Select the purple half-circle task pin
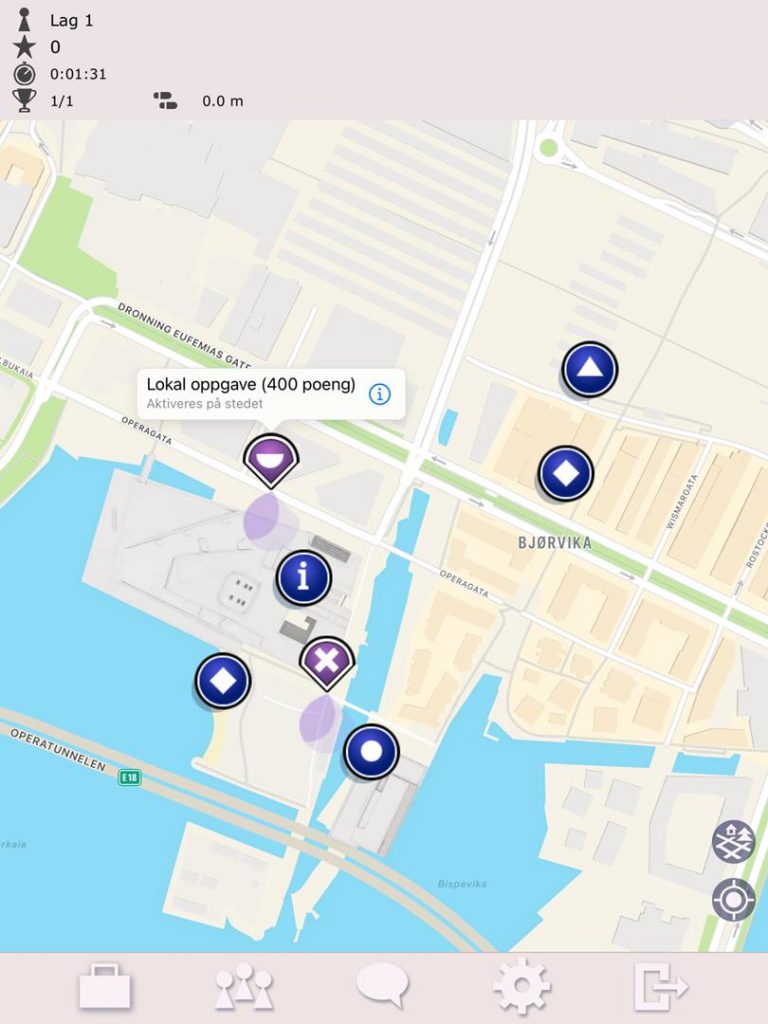 coord(271,460)
